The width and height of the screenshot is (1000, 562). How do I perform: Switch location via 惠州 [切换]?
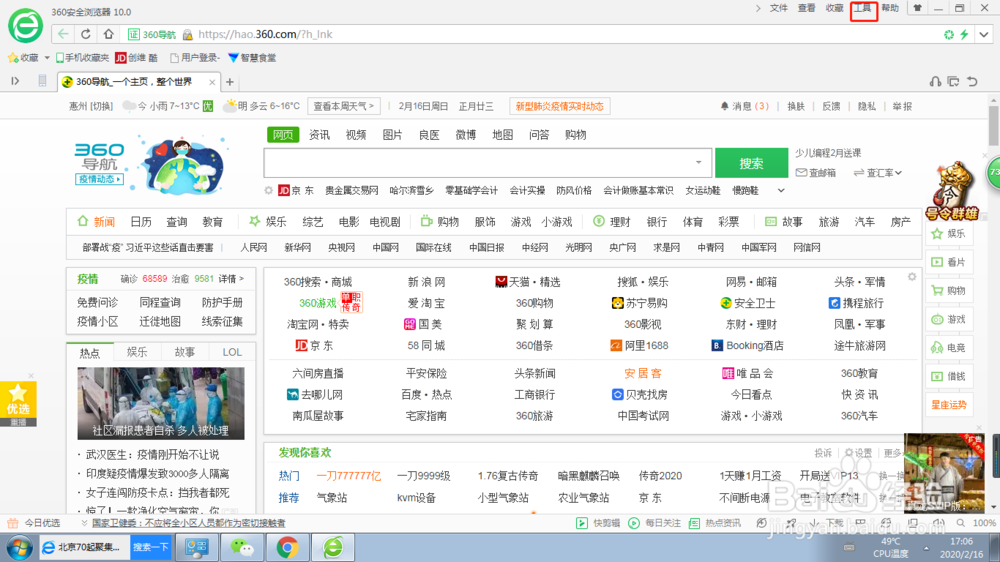click(91, 107)
